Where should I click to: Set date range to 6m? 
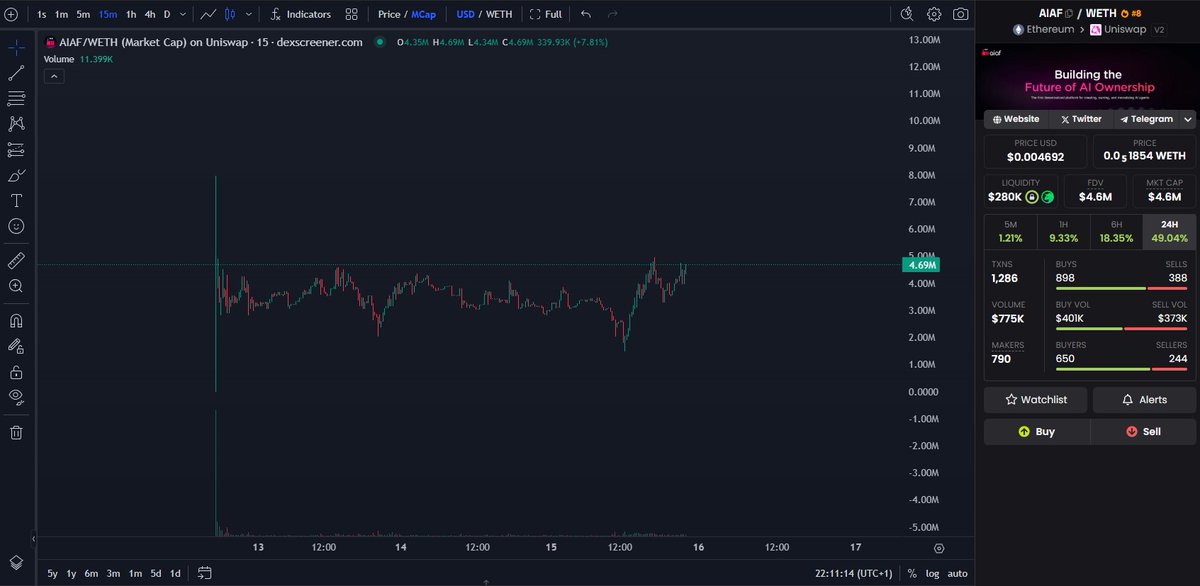coord(91,573)
